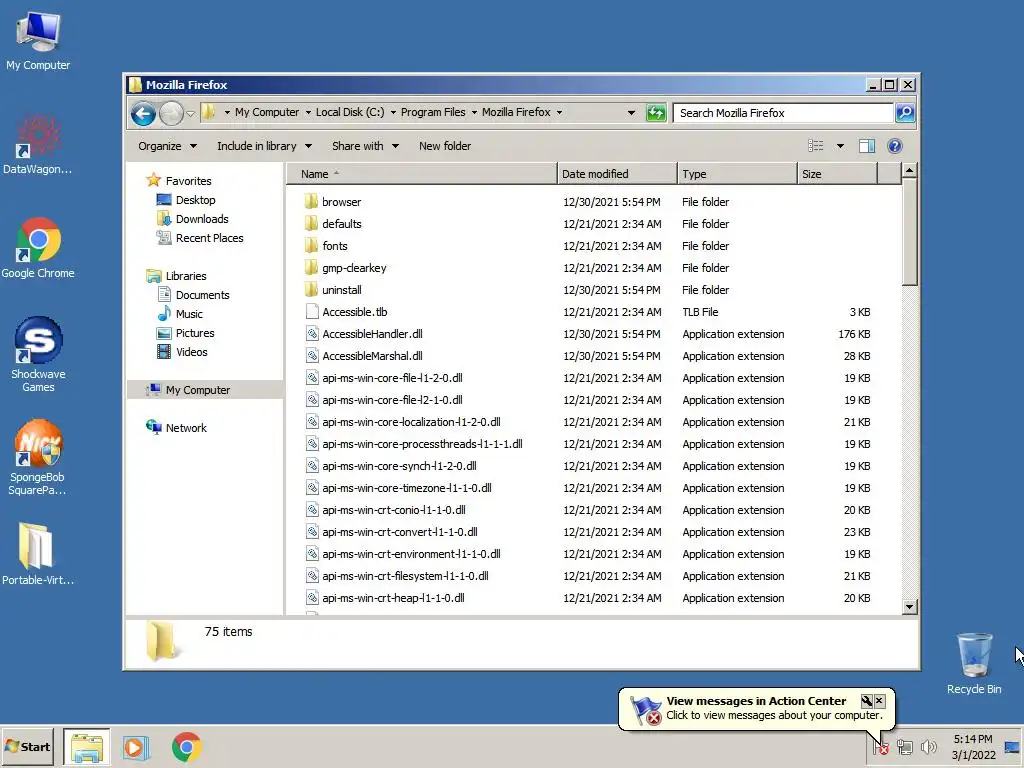The width and height of the screenshot is (1024, 768).
Task: Click Program Files in address bar
Action: (433, 112)
